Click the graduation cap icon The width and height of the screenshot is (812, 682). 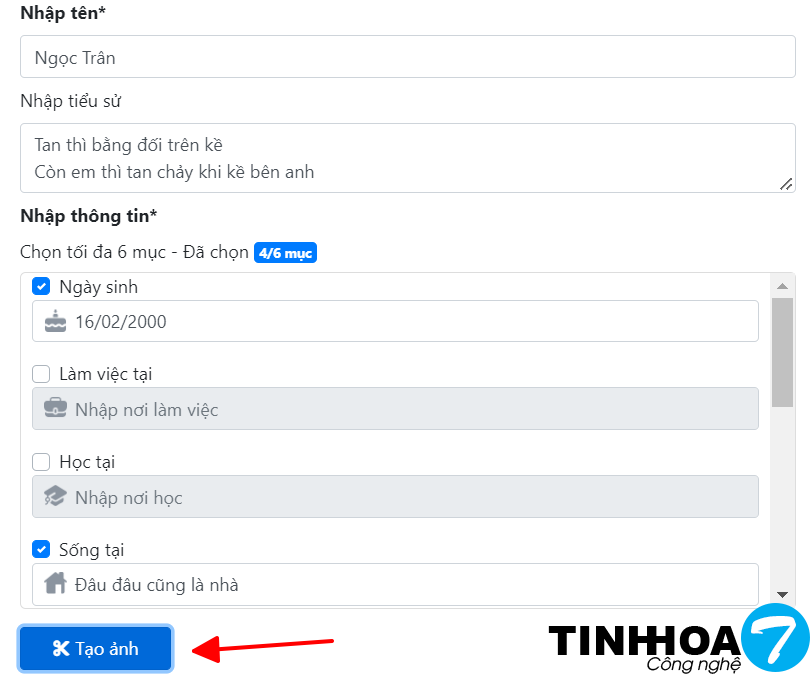pos(55,496)
